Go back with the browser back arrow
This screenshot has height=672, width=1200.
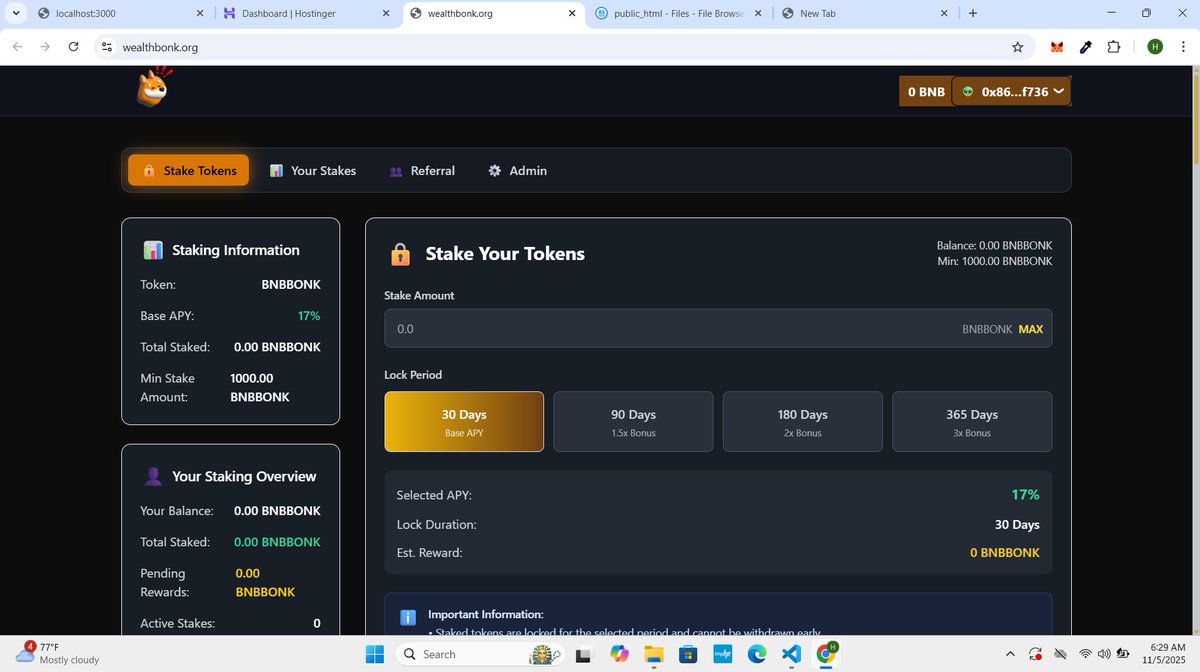[17, 47]
